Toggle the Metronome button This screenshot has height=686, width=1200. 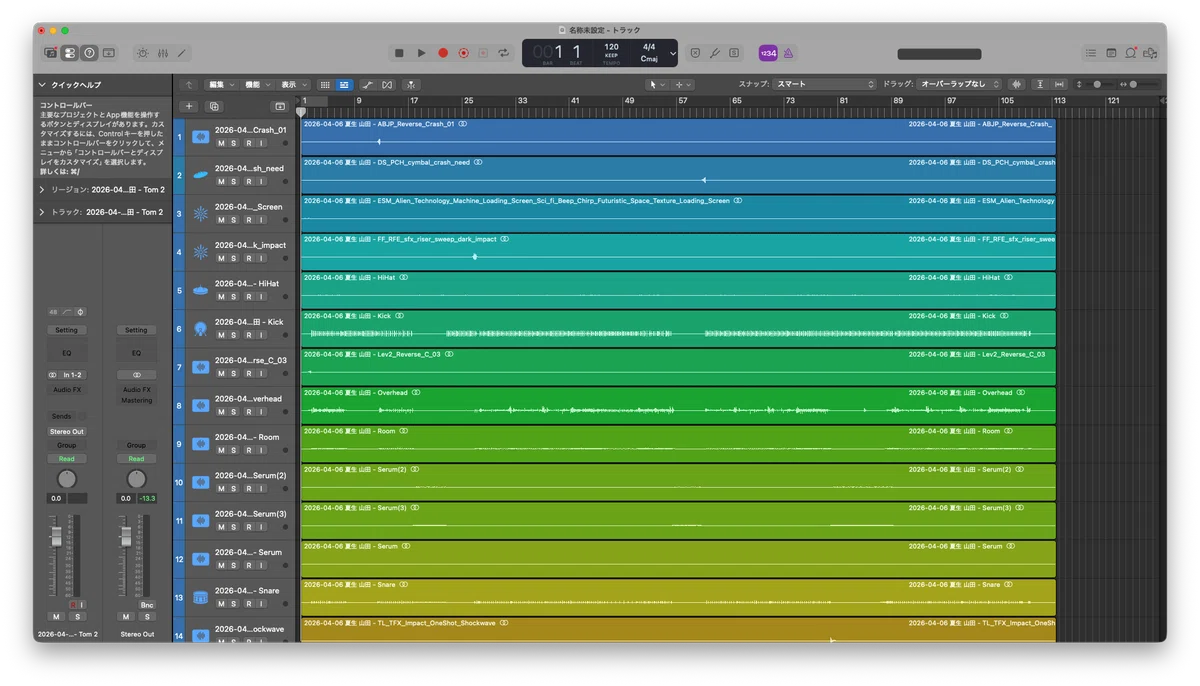pyautogui.click(x=788, y=53)
